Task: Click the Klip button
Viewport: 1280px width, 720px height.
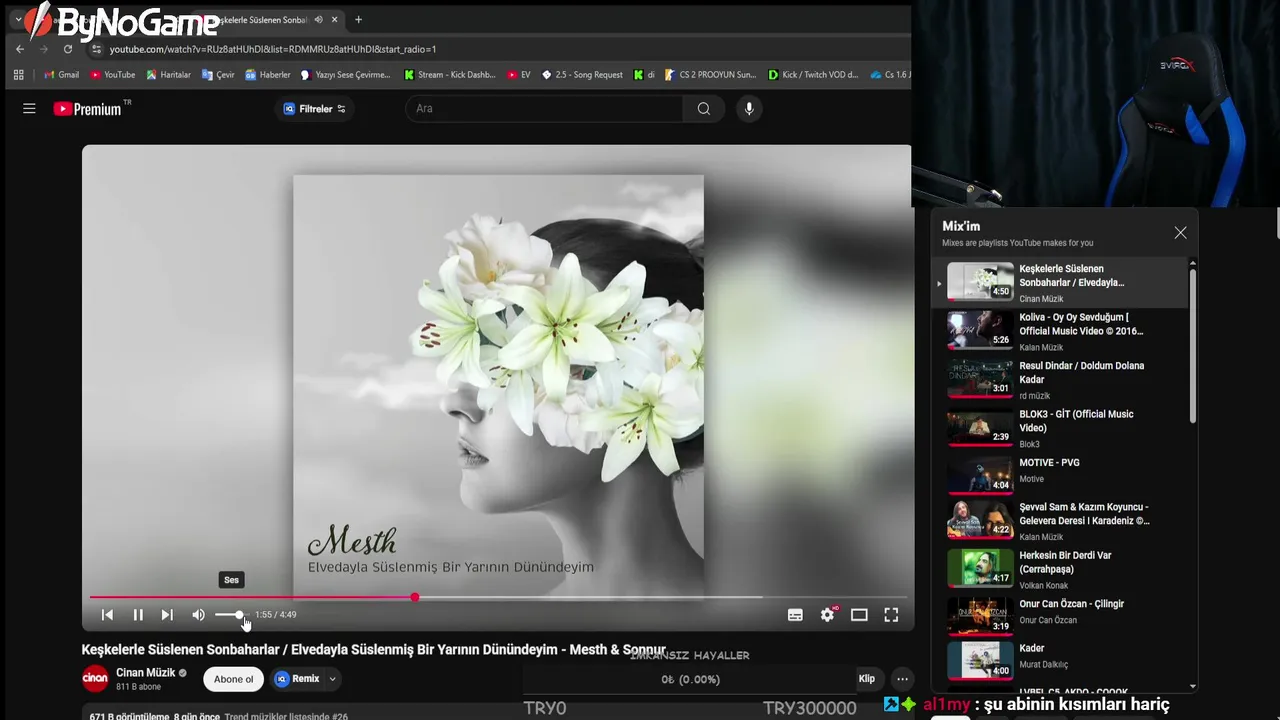Action: tap(866, 679)
